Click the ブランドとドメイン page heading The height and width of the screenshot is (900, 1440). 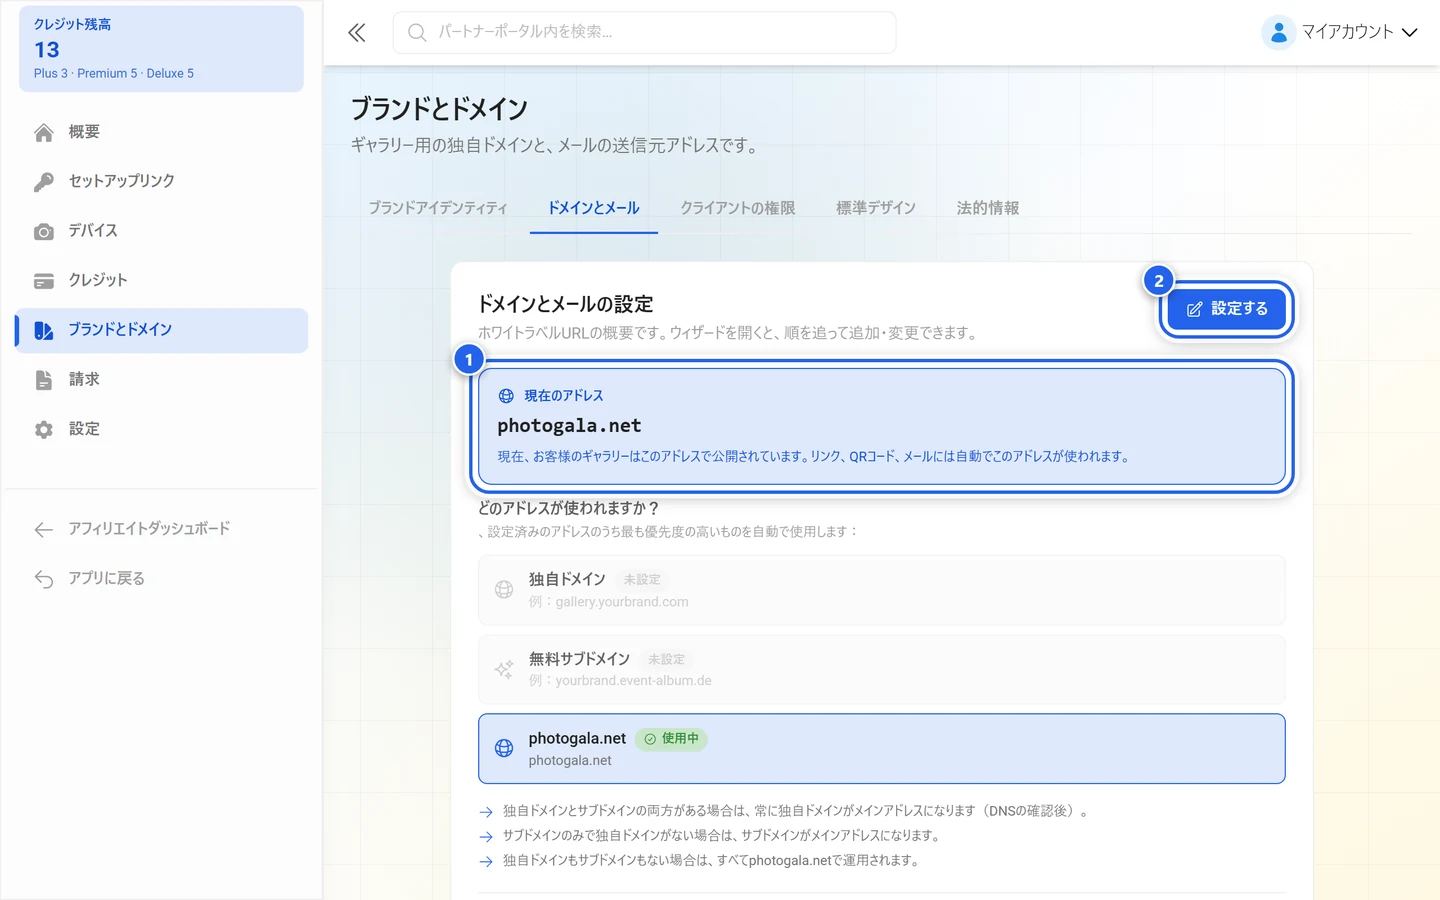click(x=439, y=109)
